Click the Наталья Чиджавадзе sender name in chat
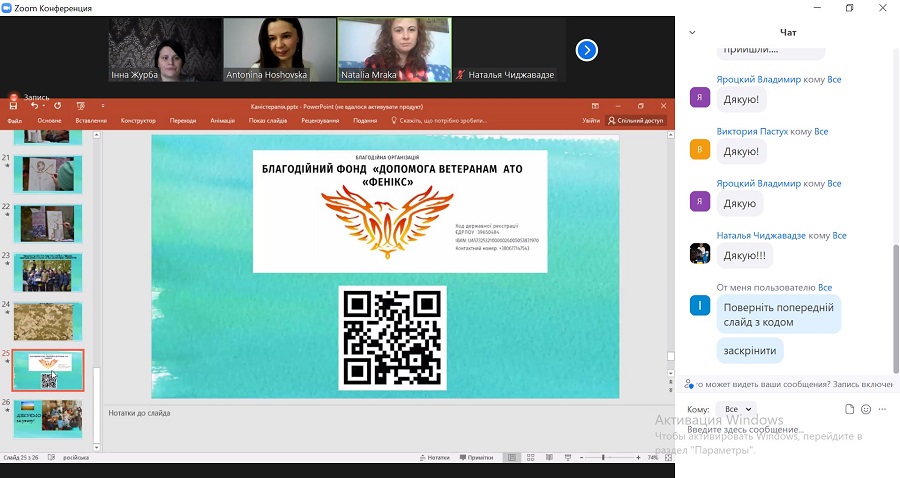This screenshot has width=900, height=478. [x=761, y=235]
